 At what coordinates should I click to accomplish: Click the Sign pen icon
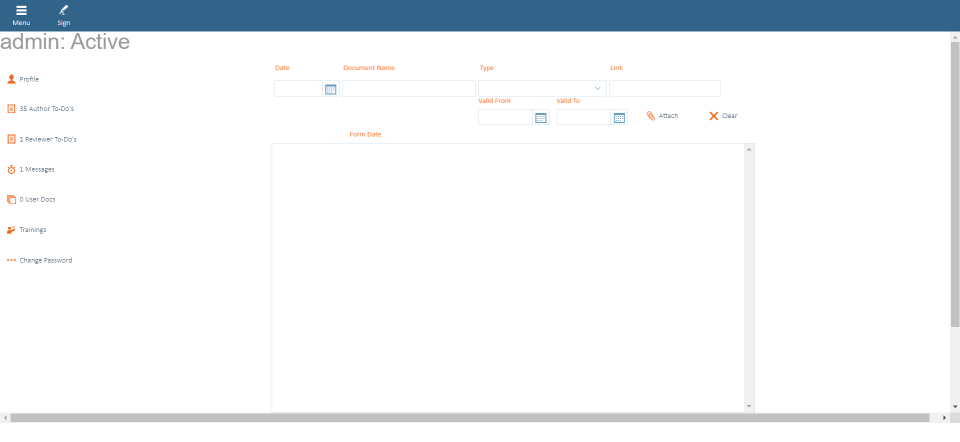pyautogui.click(x=64, y=10)
